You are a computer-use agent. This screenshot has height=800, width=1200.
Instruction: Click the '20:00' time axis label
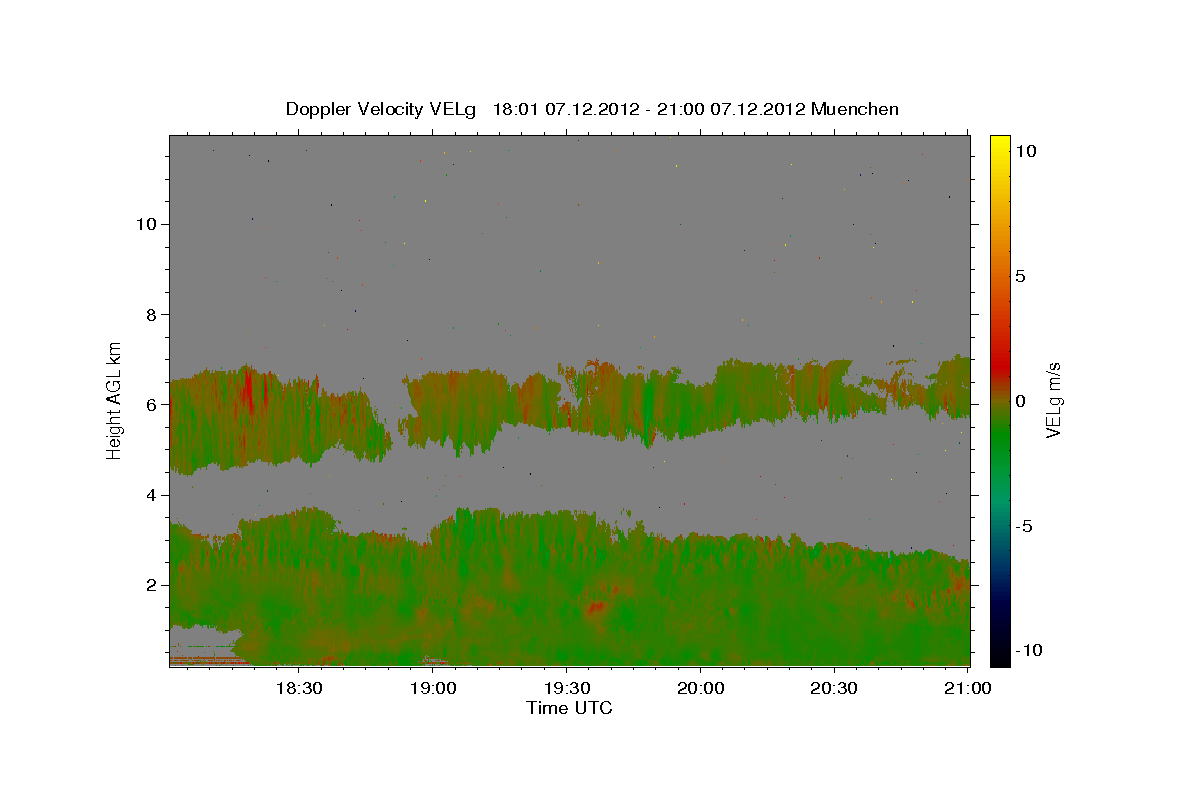coord(700,688)
